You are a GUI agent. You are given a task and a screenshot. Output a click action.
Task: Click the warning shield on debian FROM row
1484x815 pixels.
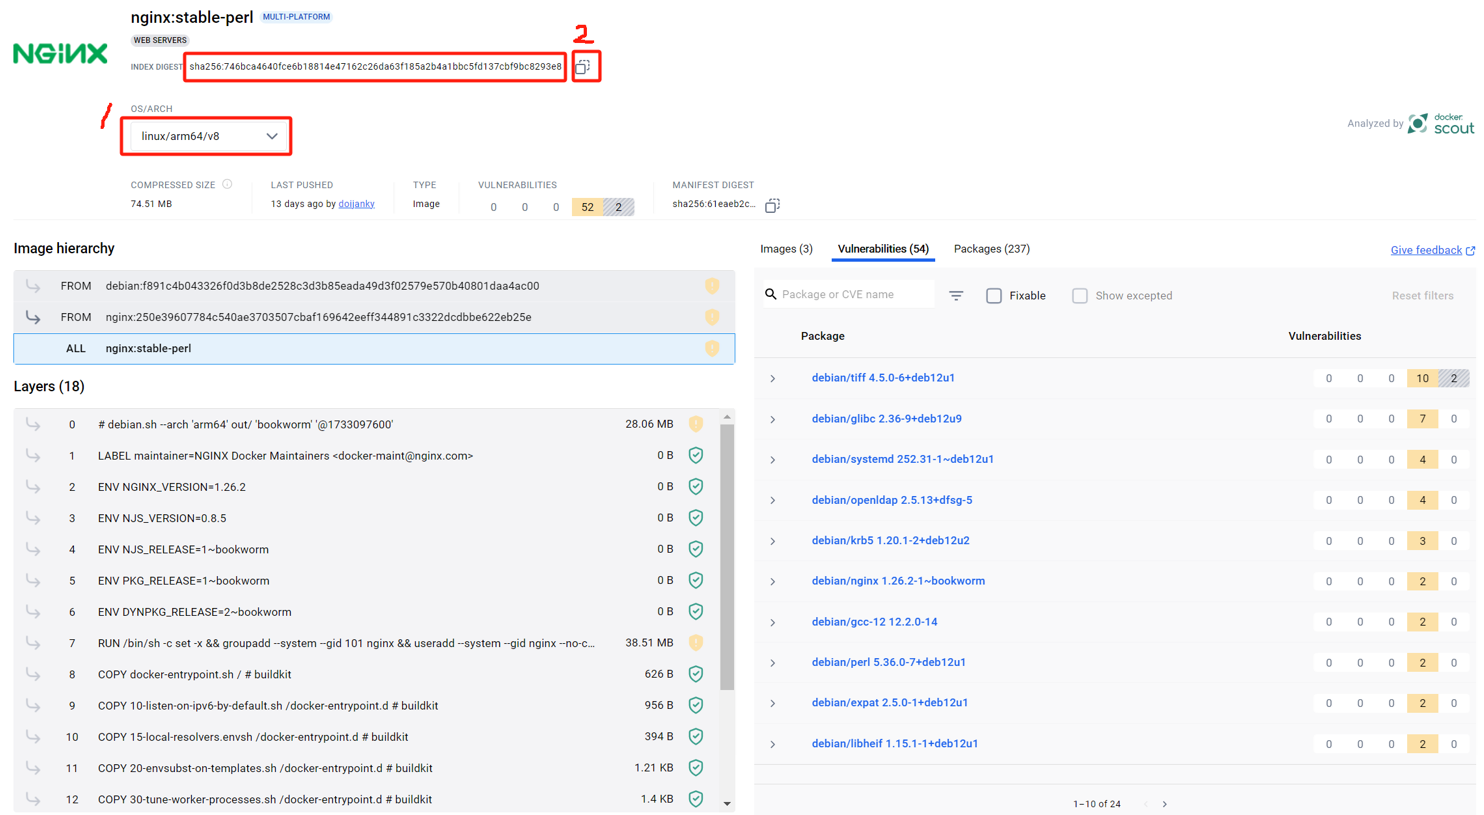point(712,286)
